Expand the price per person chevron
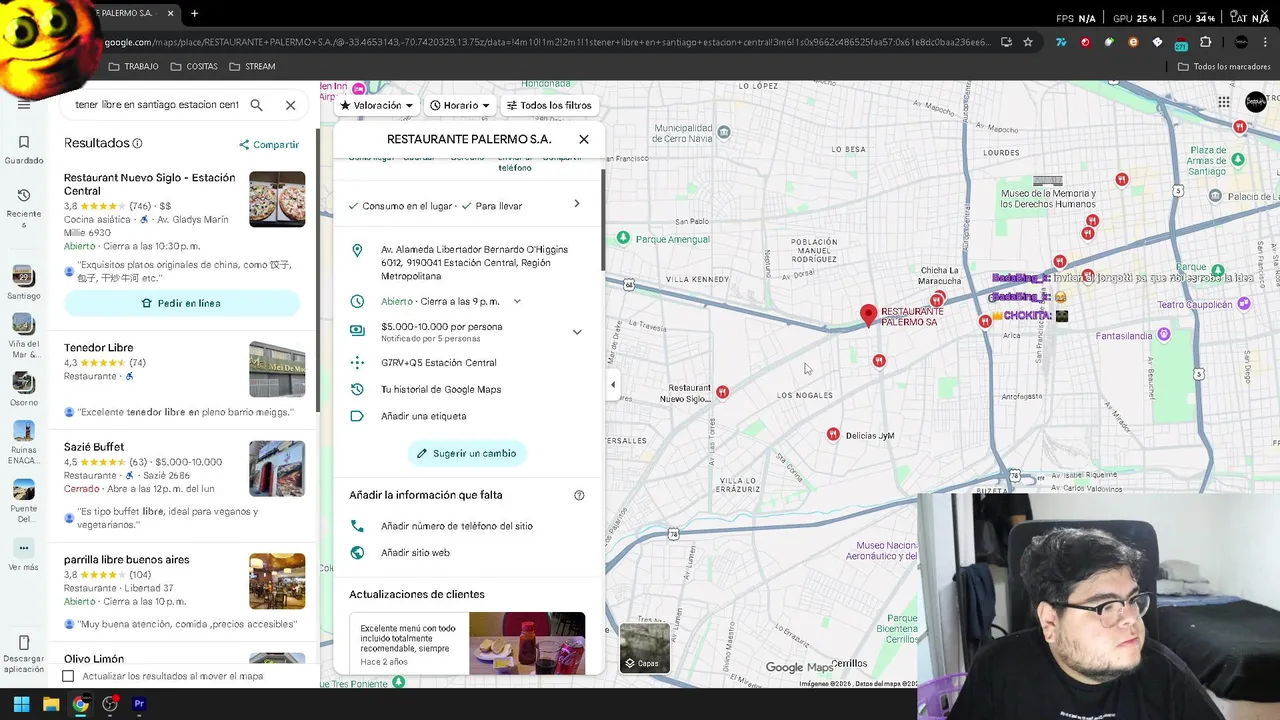Screen dimensions: 1280x720 click(x=577, y=332)
